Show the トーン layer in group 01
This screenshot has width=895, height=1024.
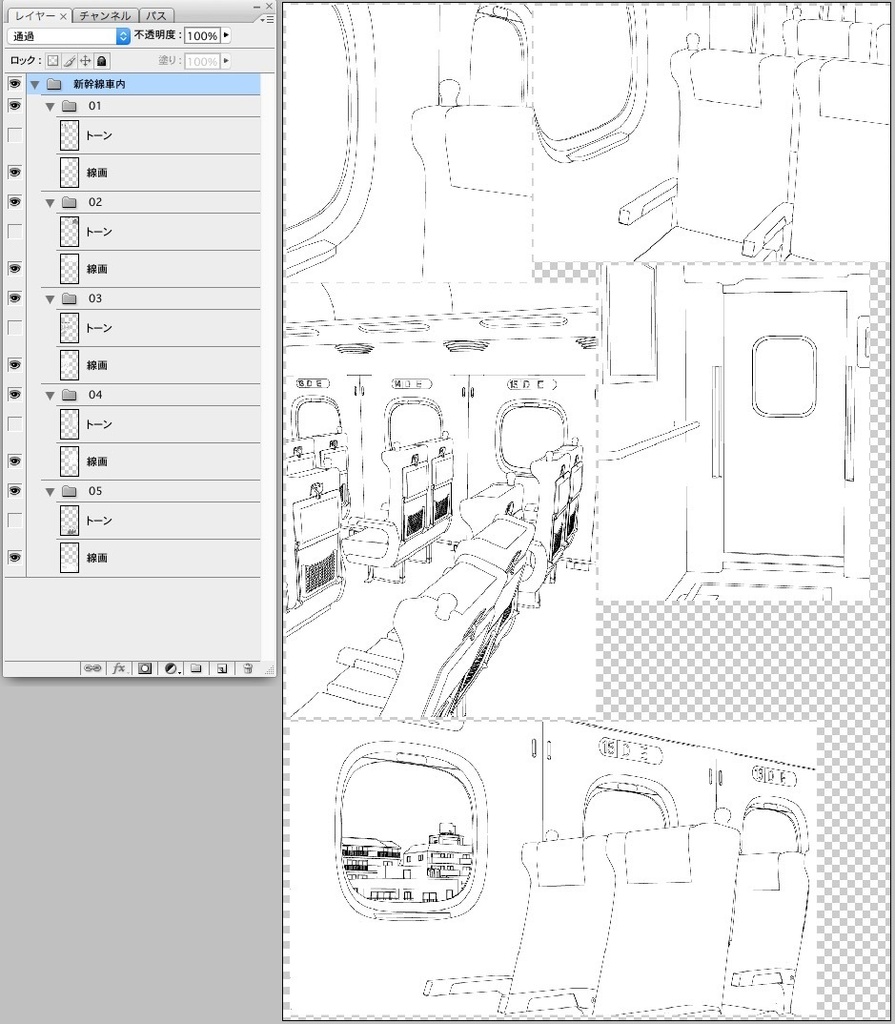coord(13,135)
